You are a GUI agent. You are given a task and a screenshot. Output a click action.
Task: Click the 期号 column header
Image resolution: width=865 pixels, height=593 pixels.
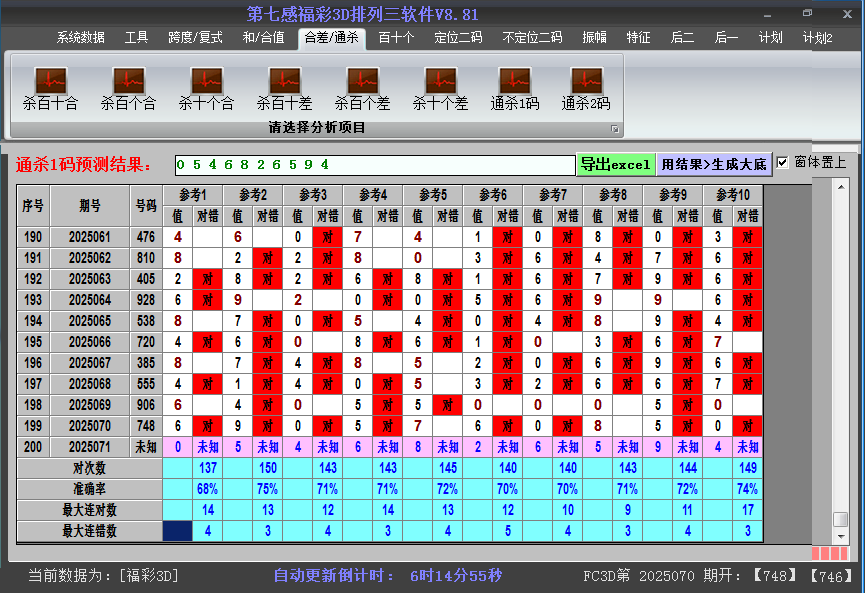point(90,206)
